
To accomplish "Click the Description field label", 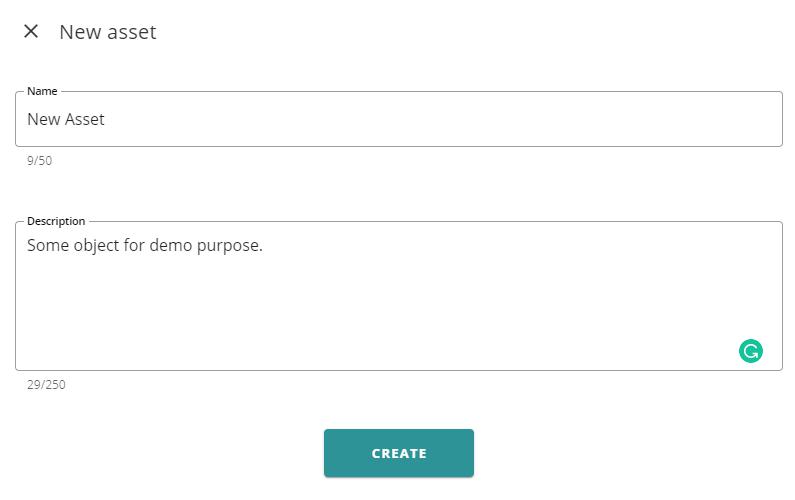I will tap(56, 221).
